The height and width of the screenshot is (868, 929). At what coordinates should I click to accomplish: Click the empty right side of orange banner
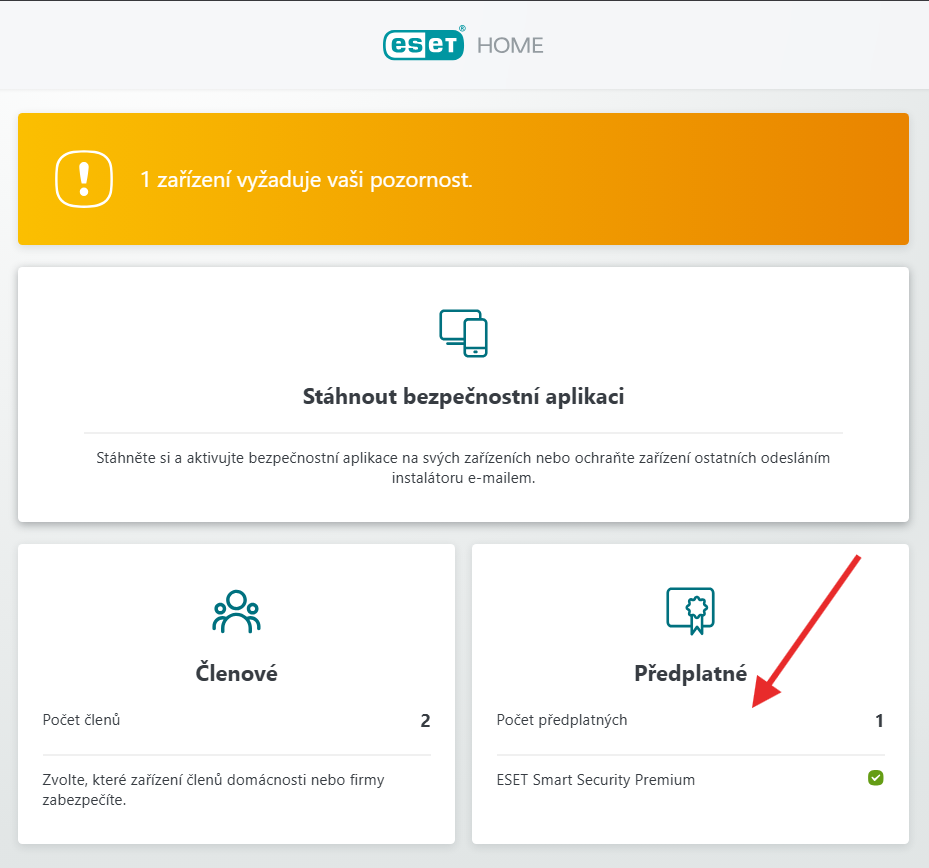(x=760, y=180)
